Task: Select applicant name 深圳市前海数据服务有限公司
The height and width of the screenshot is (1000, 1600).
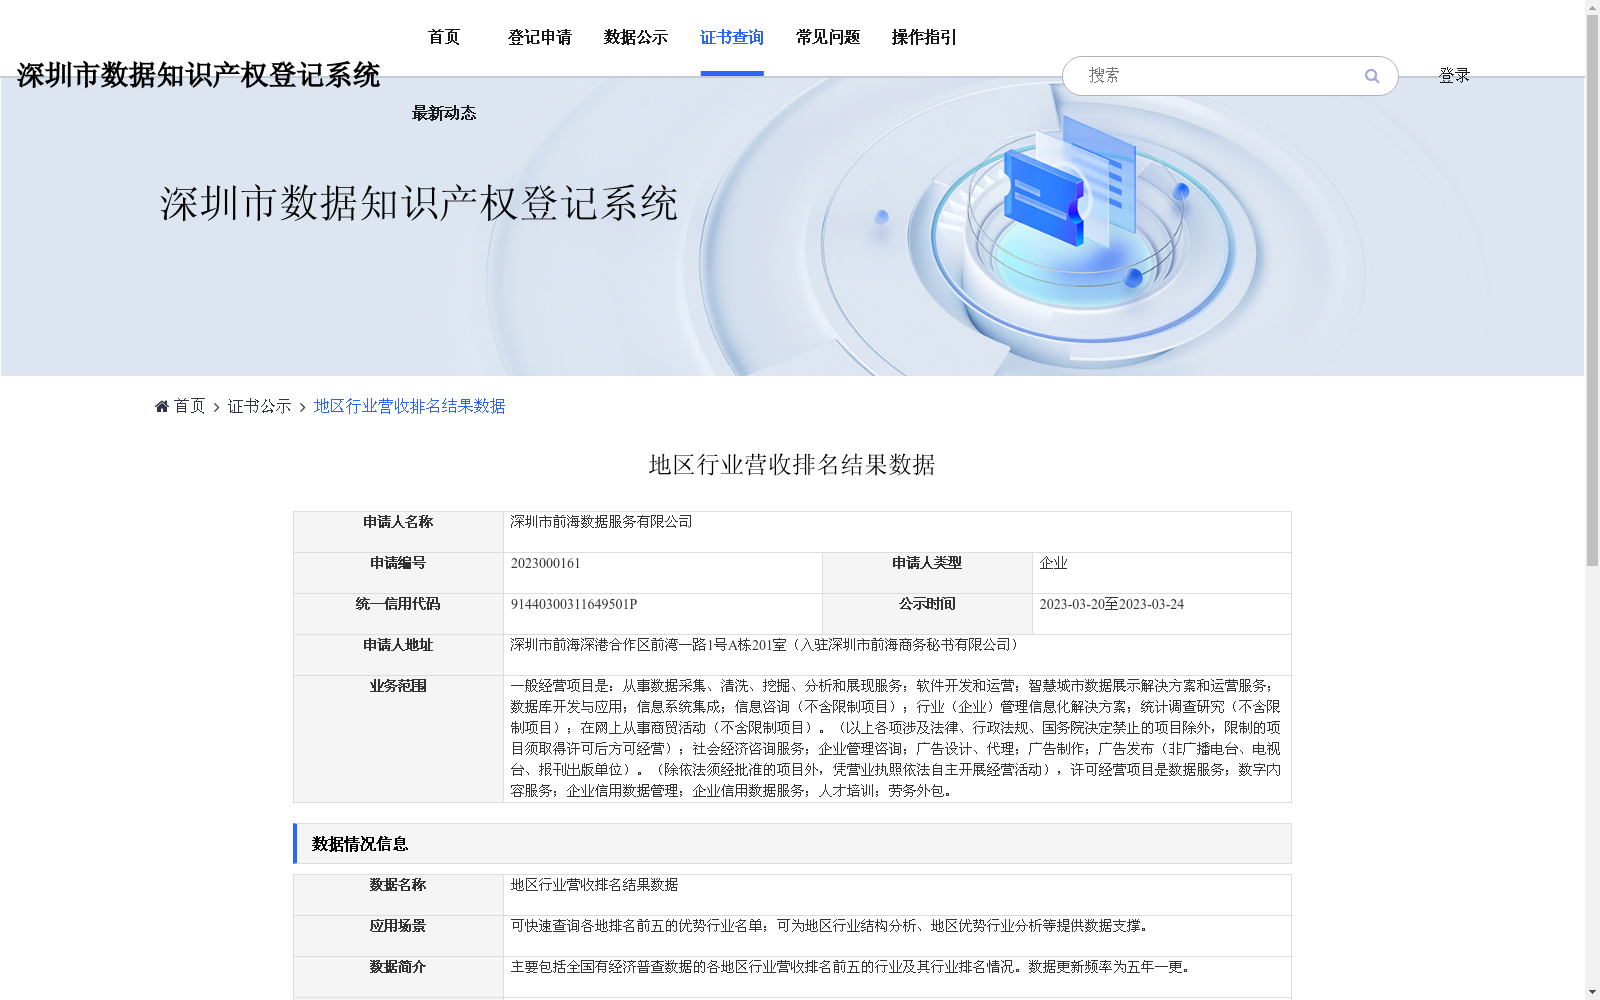Action: click(x=601, y=522)
